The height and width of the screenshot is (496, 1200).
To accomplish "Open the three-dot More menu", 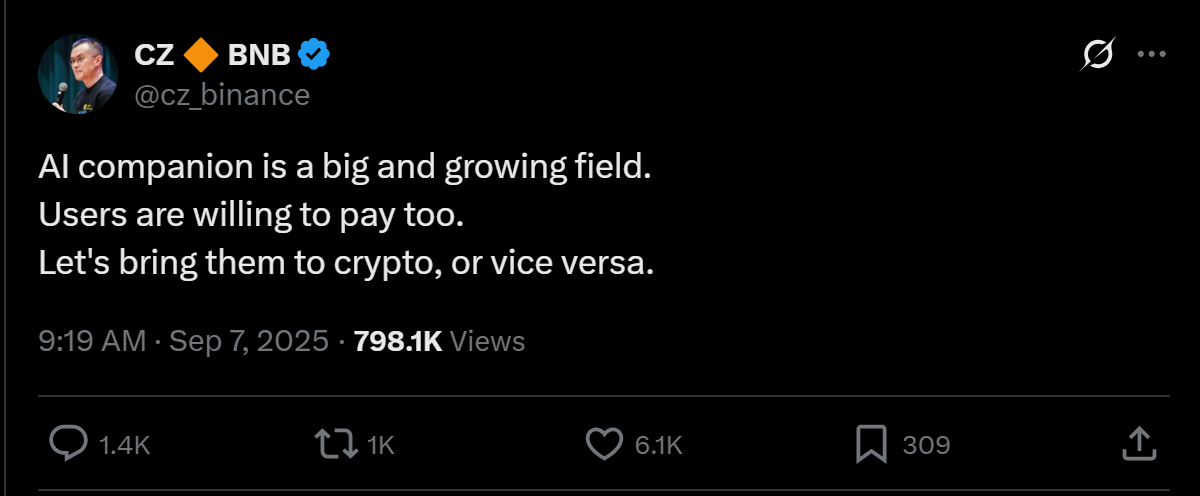I will point(1152,56).
